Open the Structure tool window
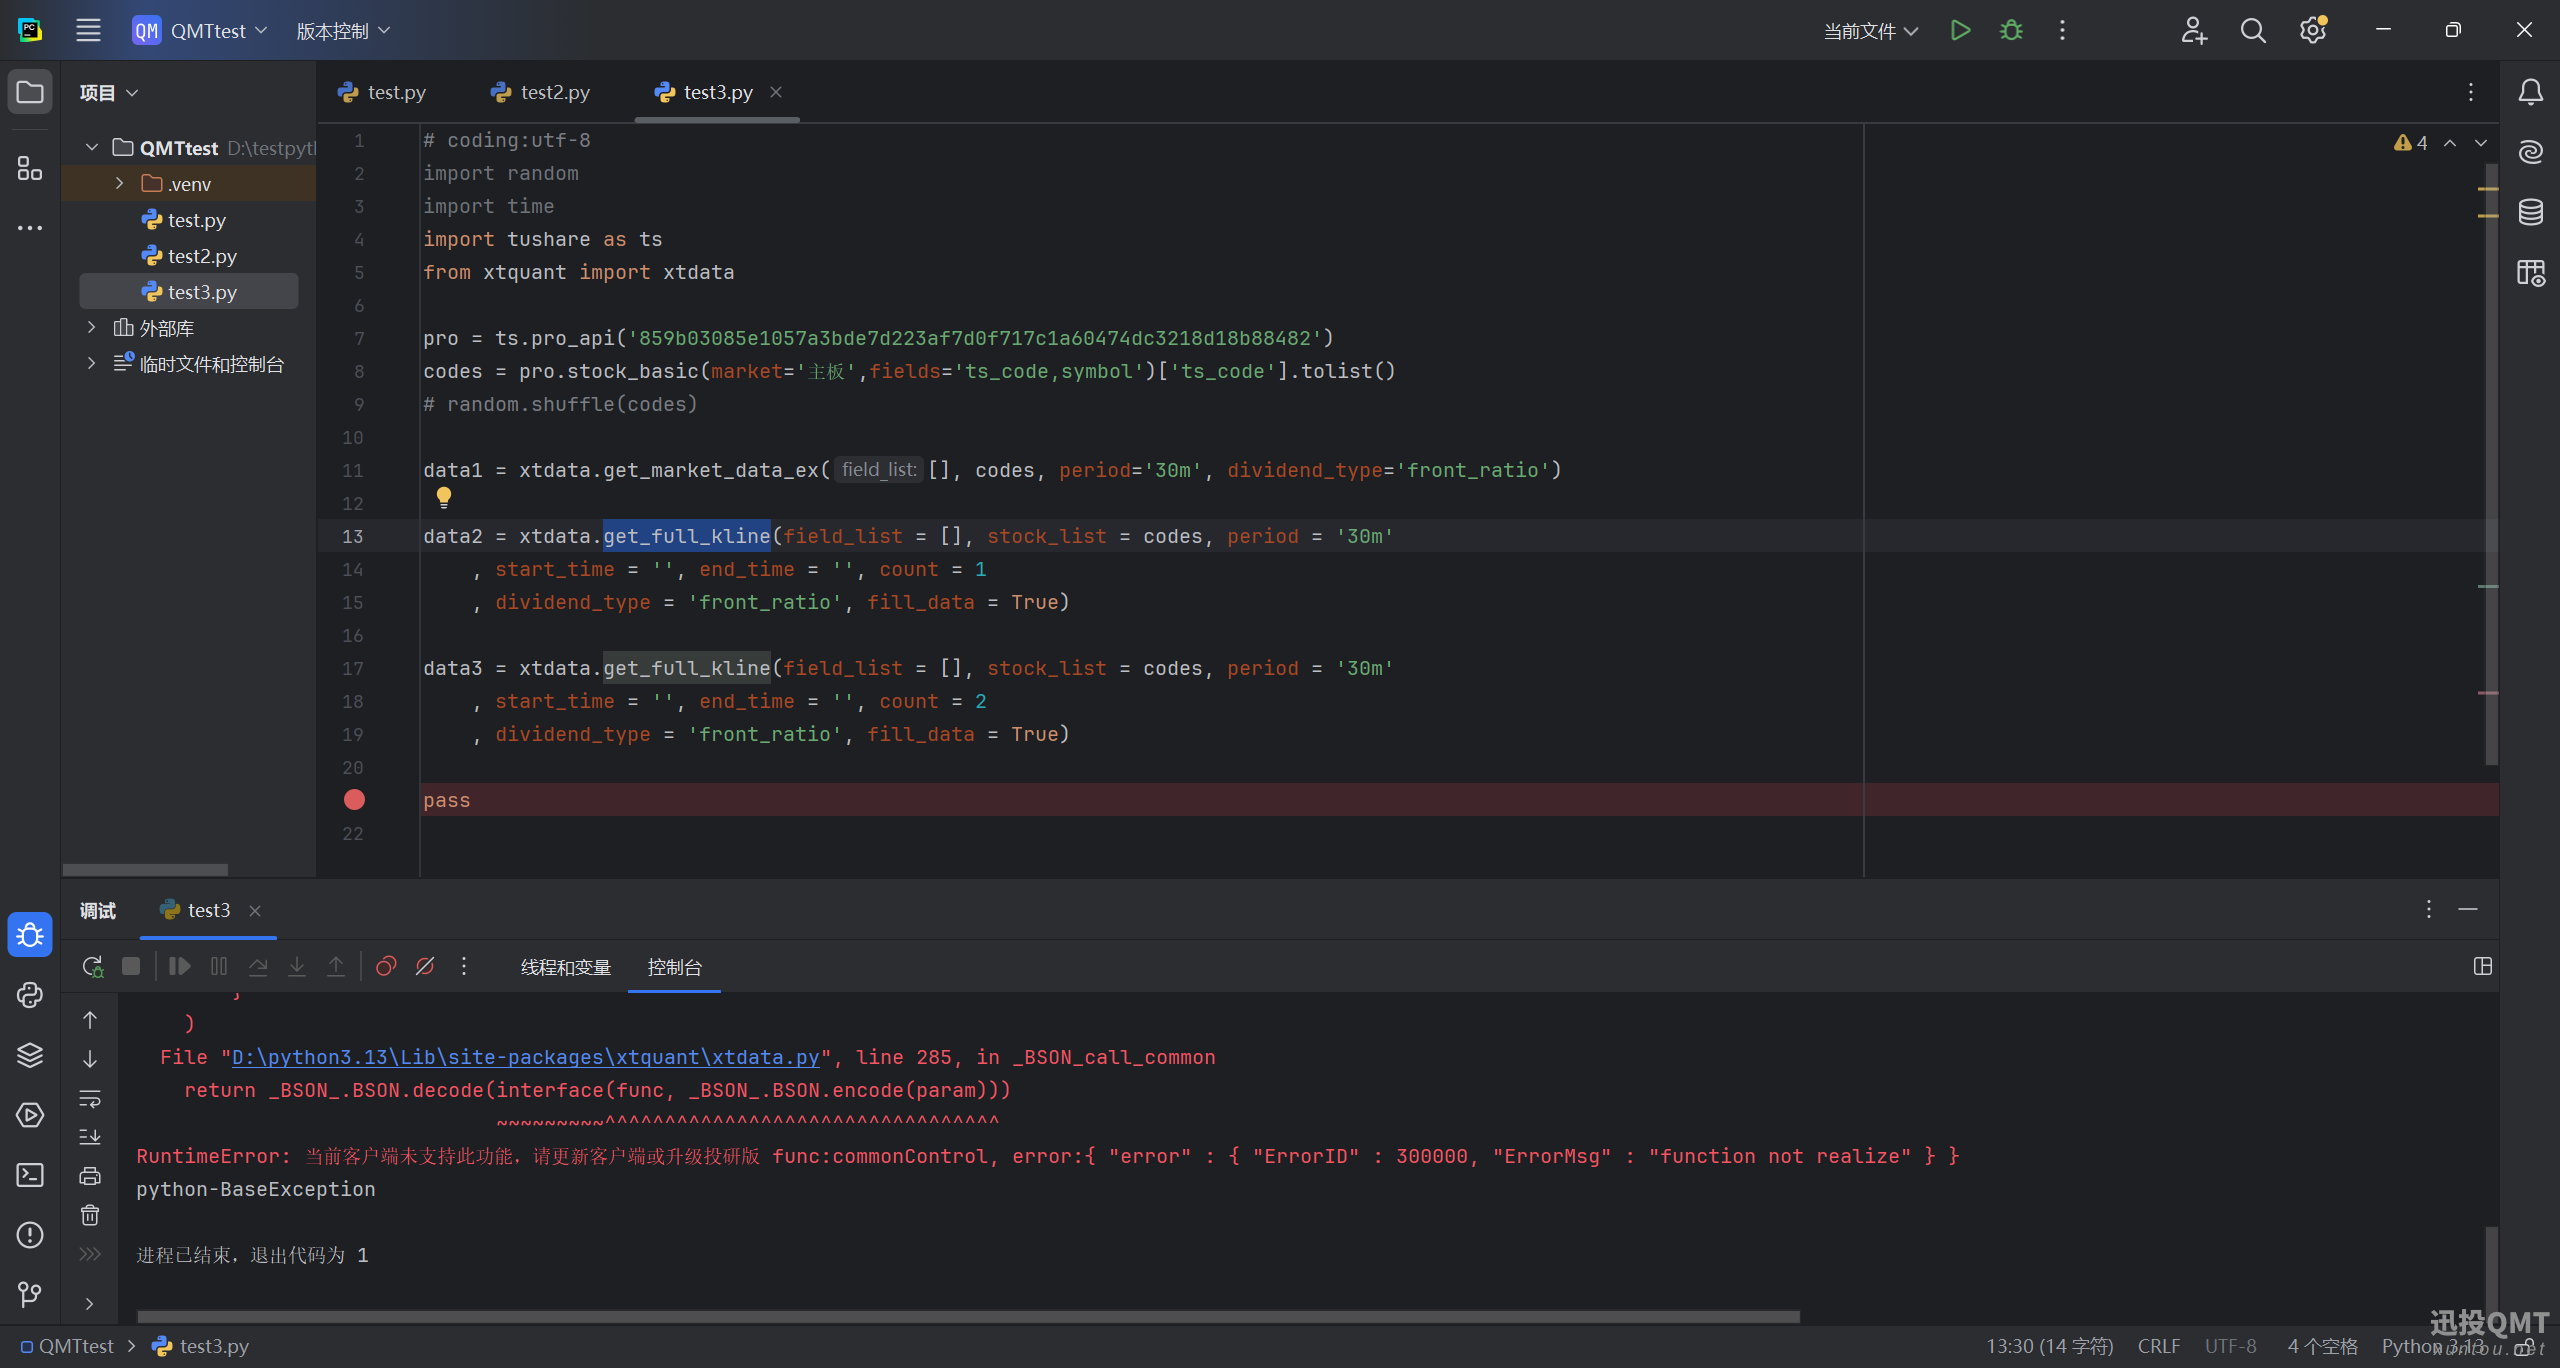The height and width of the screenshot is (1368, 2560). point(30,168)
